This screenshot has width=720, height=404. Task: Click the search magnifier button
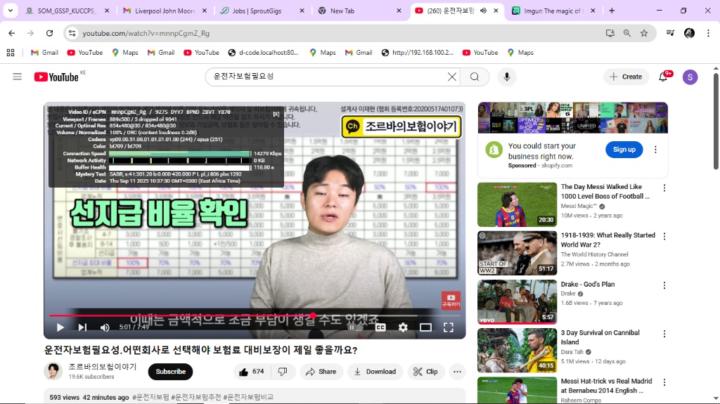coord(474,77)
